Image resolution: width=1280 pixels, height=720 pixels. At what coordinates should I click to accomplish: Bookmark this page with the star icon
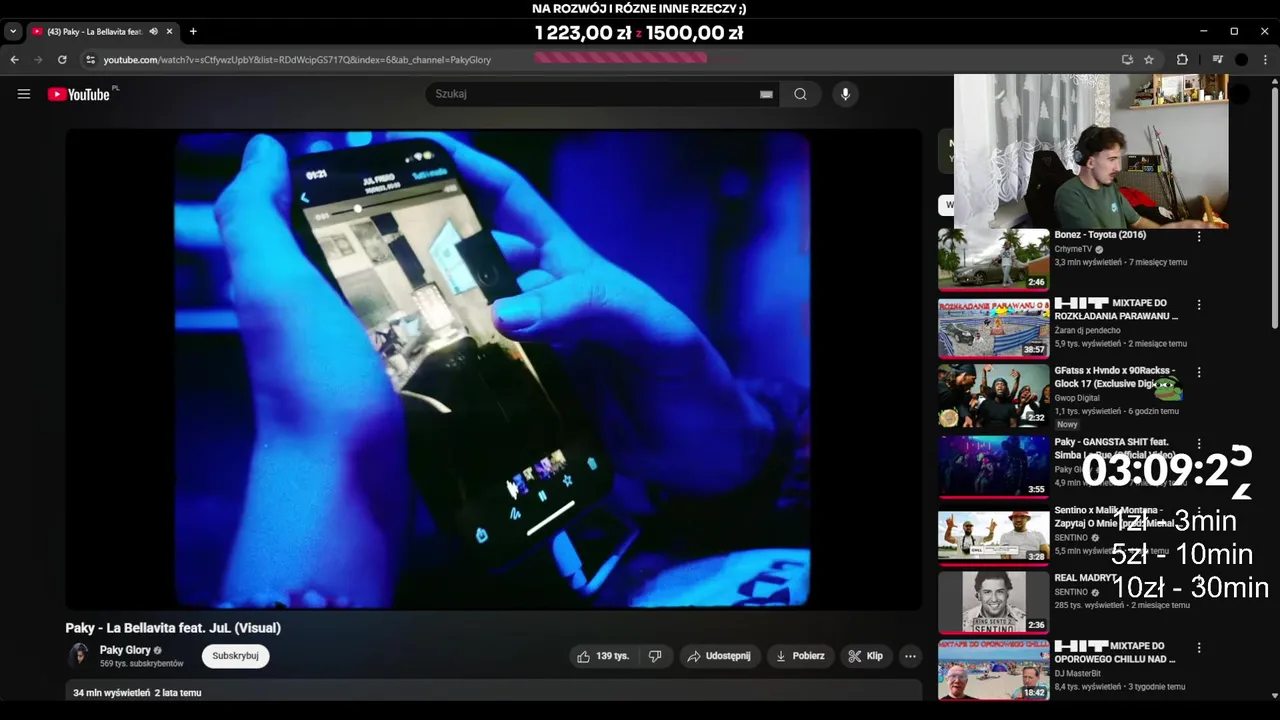click(x=1149, y=60)
